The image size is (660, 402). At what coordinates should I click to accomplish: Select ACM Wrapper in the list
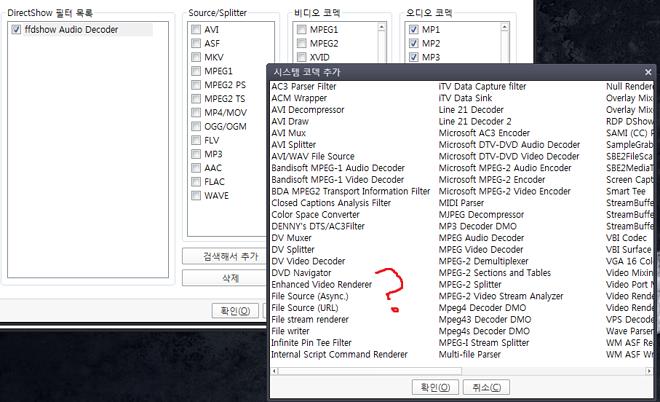click(x=299, y=98)
